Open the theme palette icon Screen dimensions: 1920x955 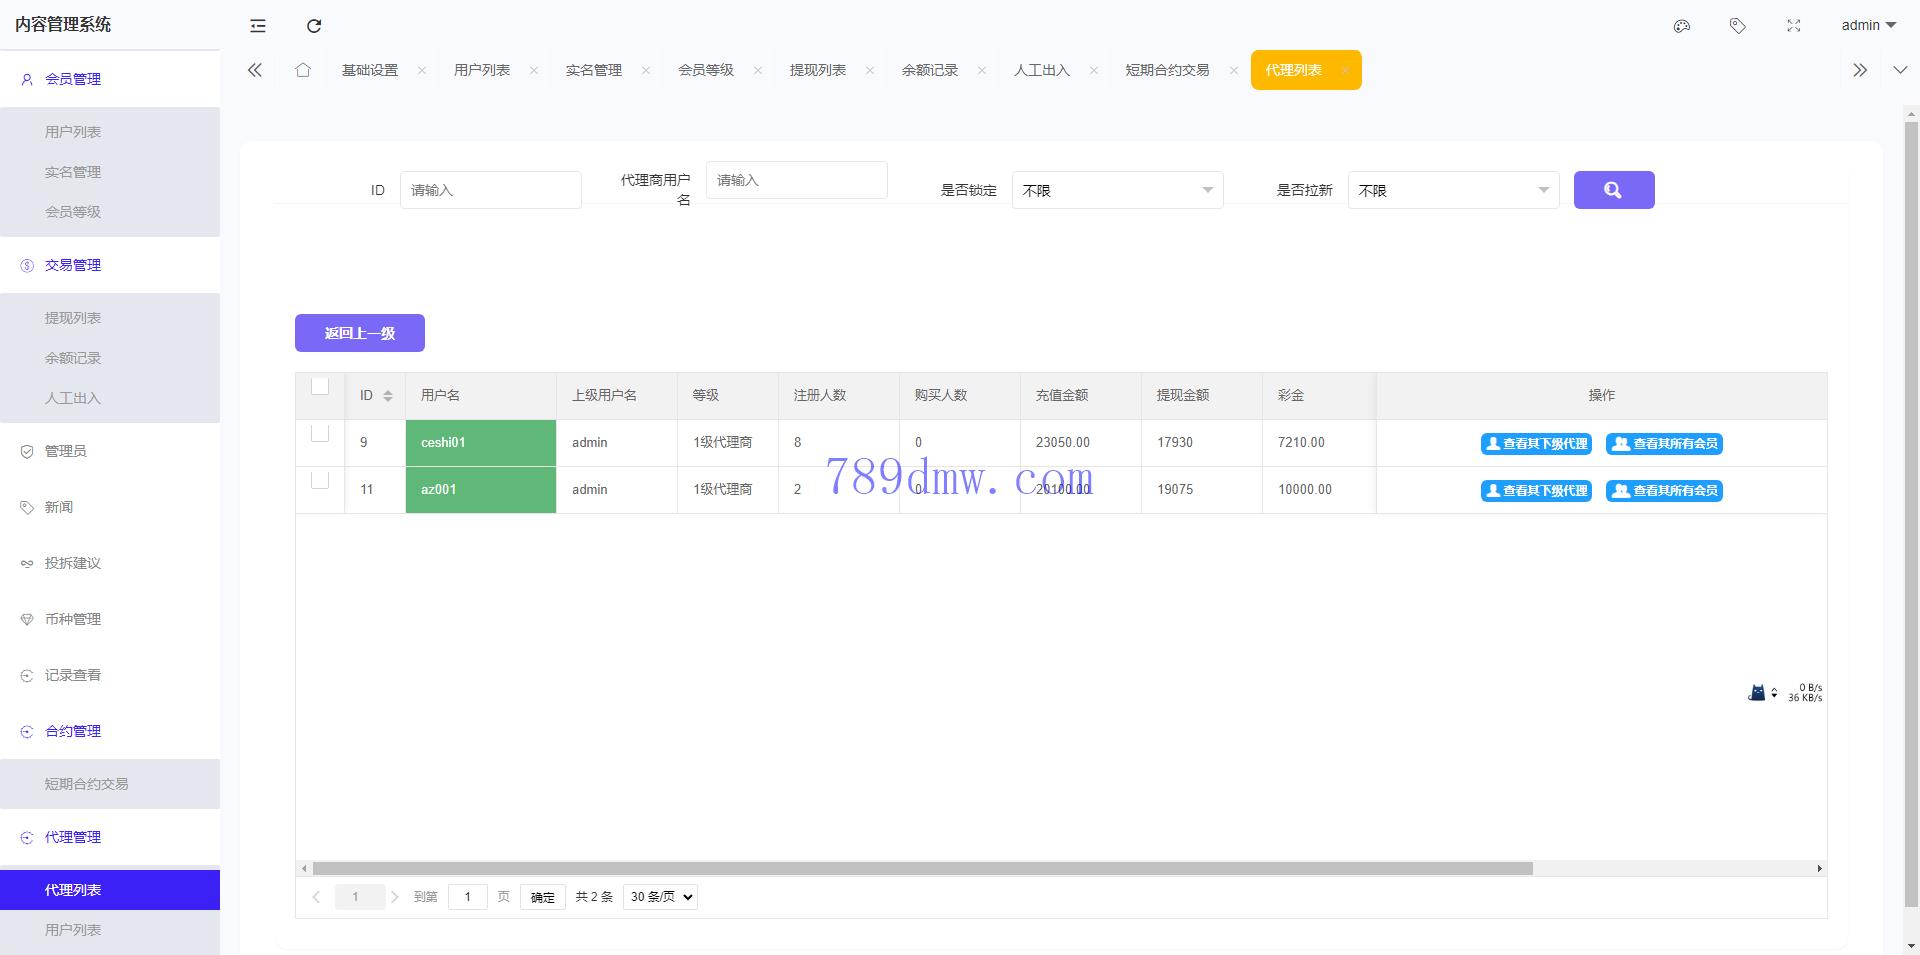(x=1682, y=26)
